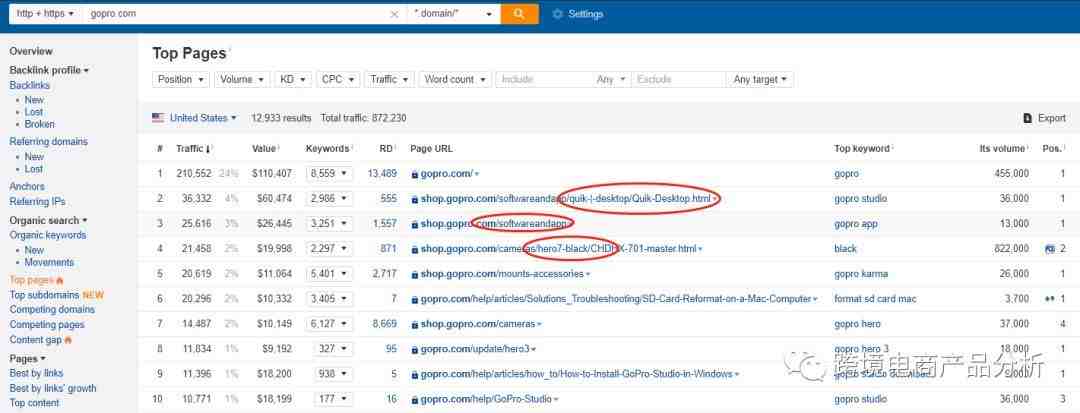Image resolution: width=1080 pixels, height=413 pixels.
Task: Click top keyword 'gopro karma'
Action: pyautogui.click(x=861, y=274)
